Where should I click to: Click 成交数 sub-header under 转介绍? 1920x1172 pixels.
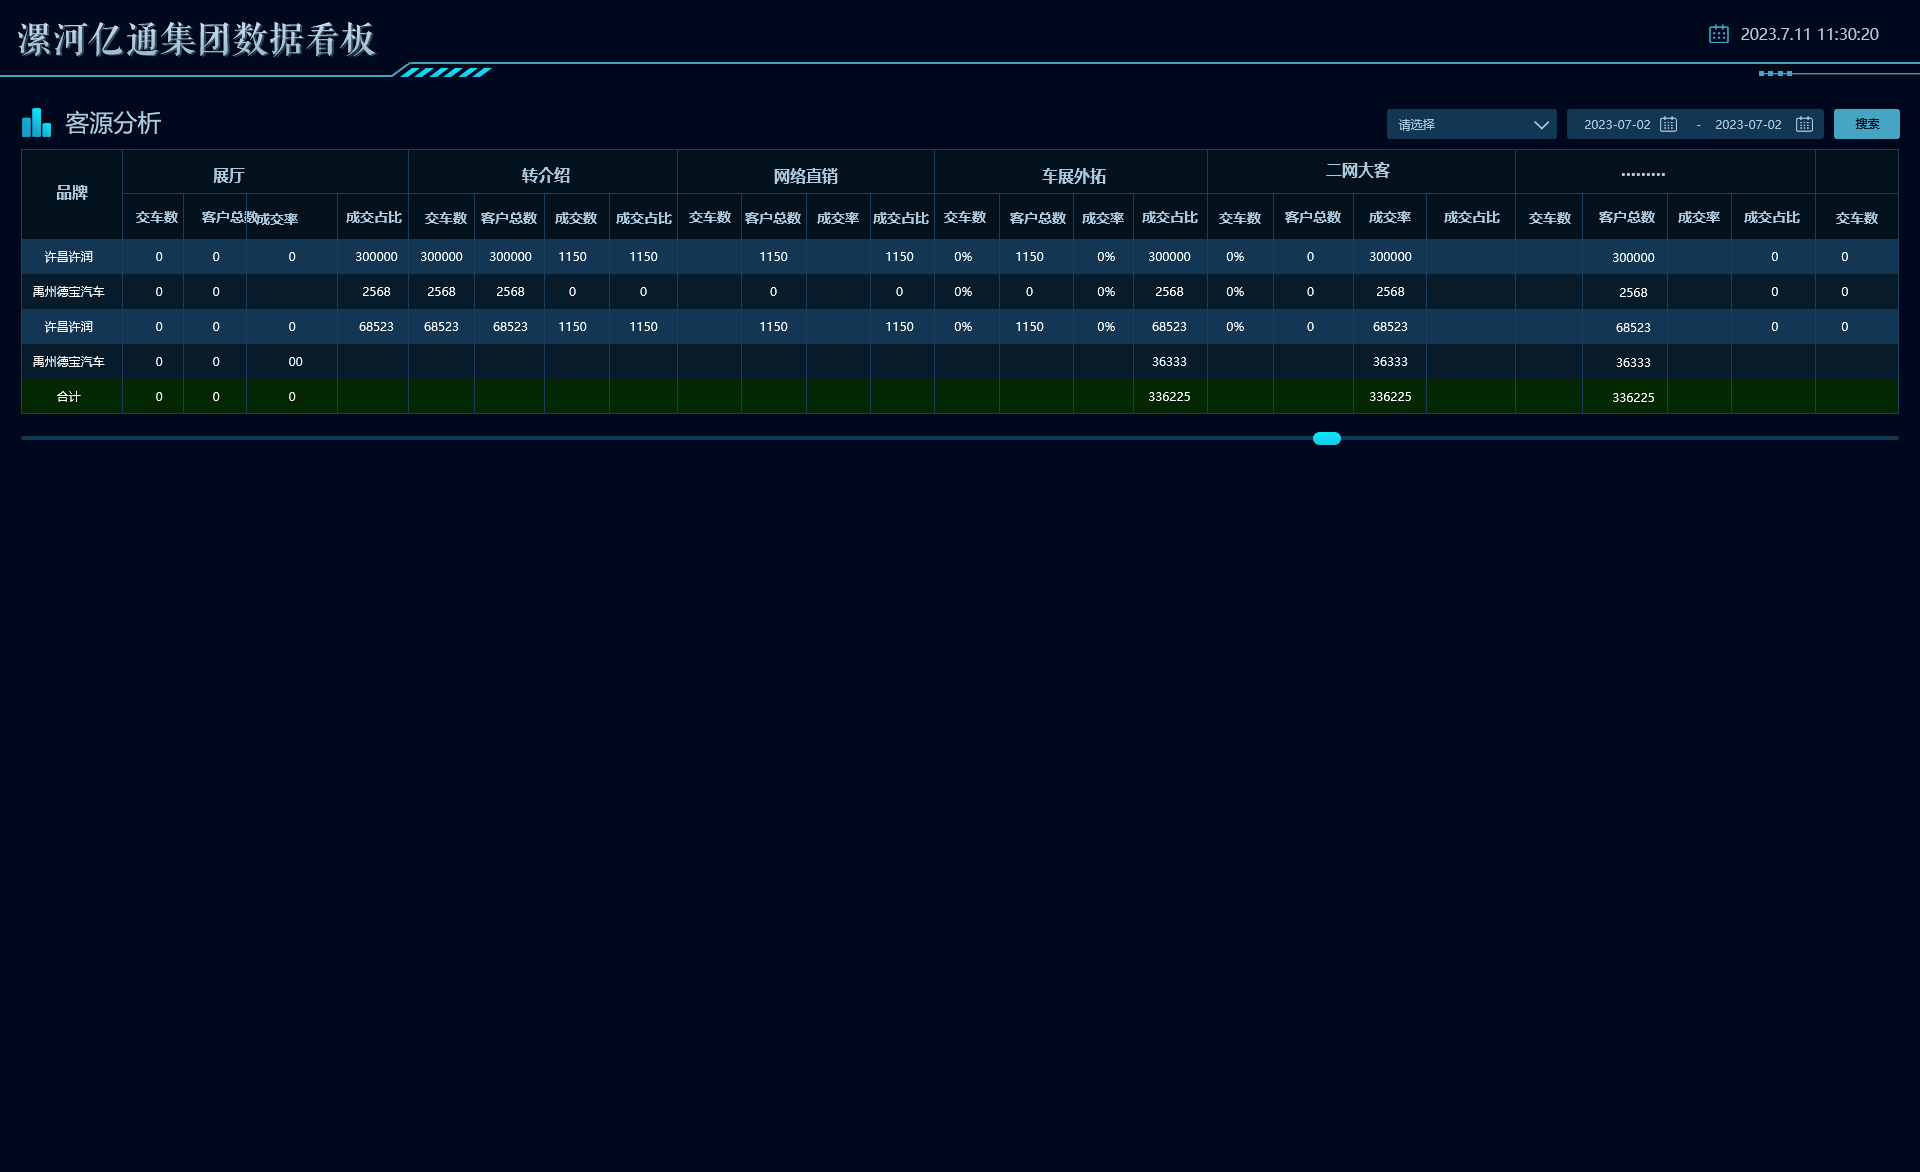tap(576, 218)
